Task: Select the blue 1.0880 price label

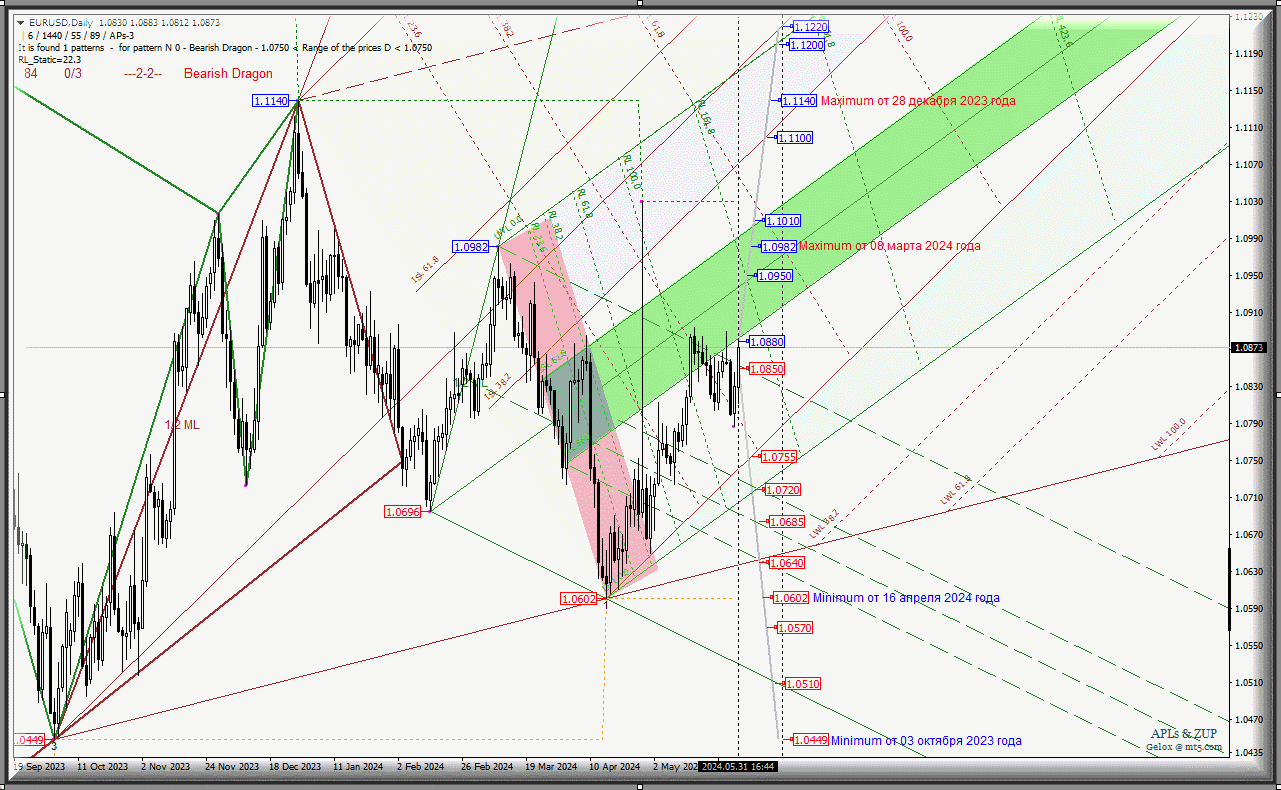Action: click(766, 342)
